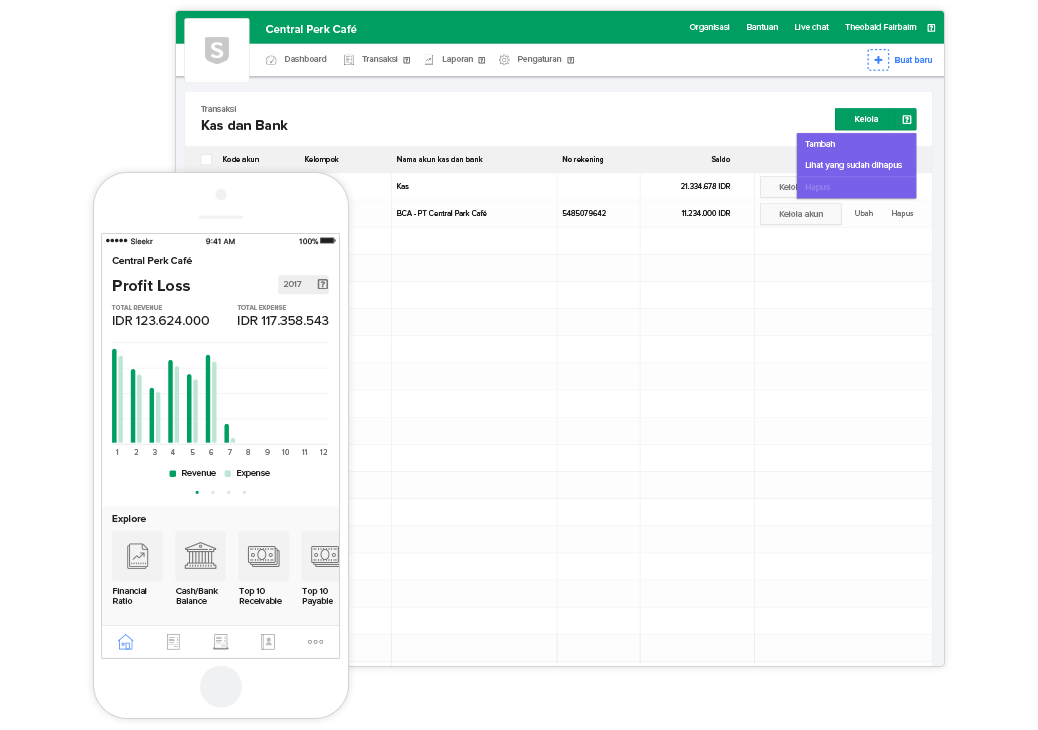This screenshot has width=1038, height=730.
Task: Start a Live chat
Action: click(x=812, y=27)
